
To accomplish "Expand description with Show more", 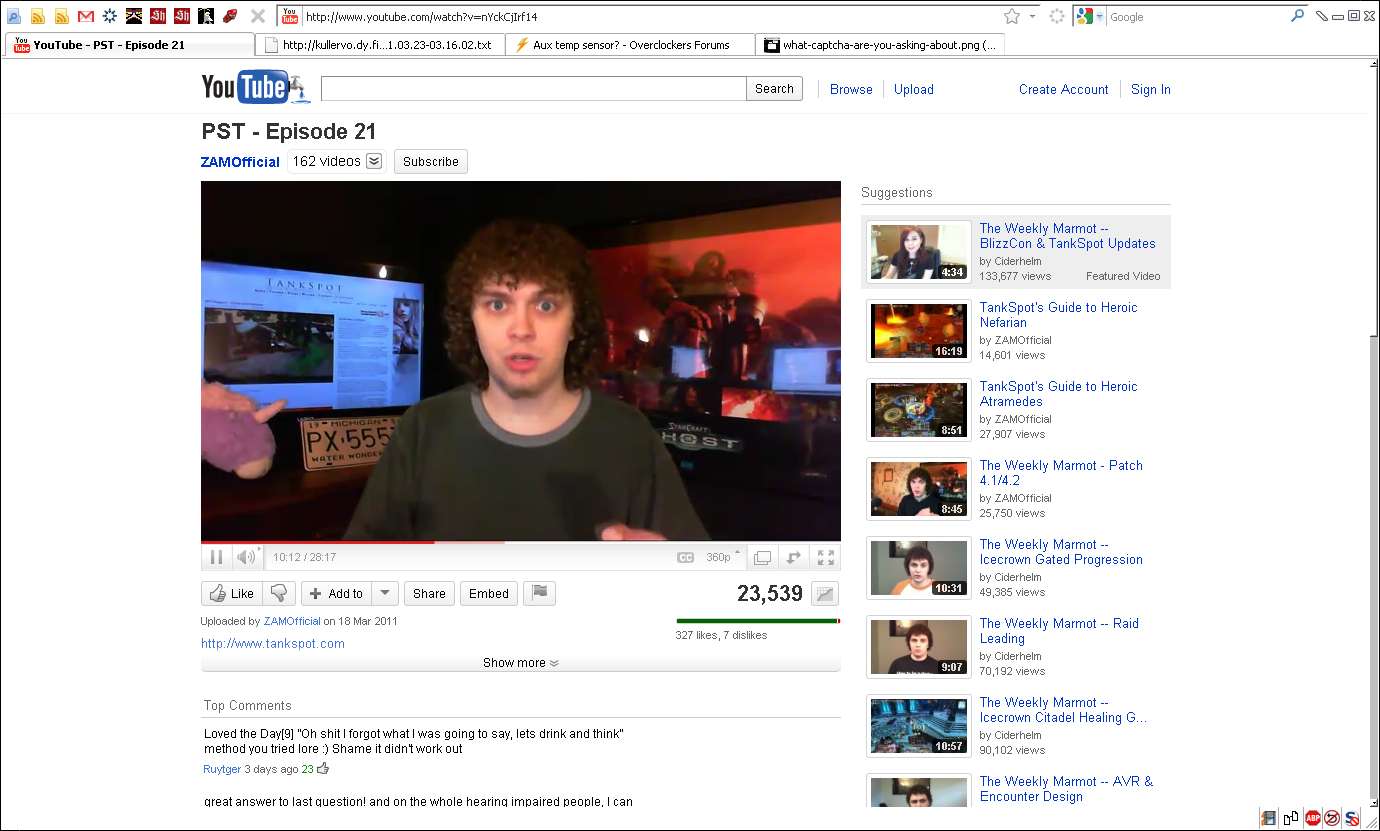I will coord(520,663).
